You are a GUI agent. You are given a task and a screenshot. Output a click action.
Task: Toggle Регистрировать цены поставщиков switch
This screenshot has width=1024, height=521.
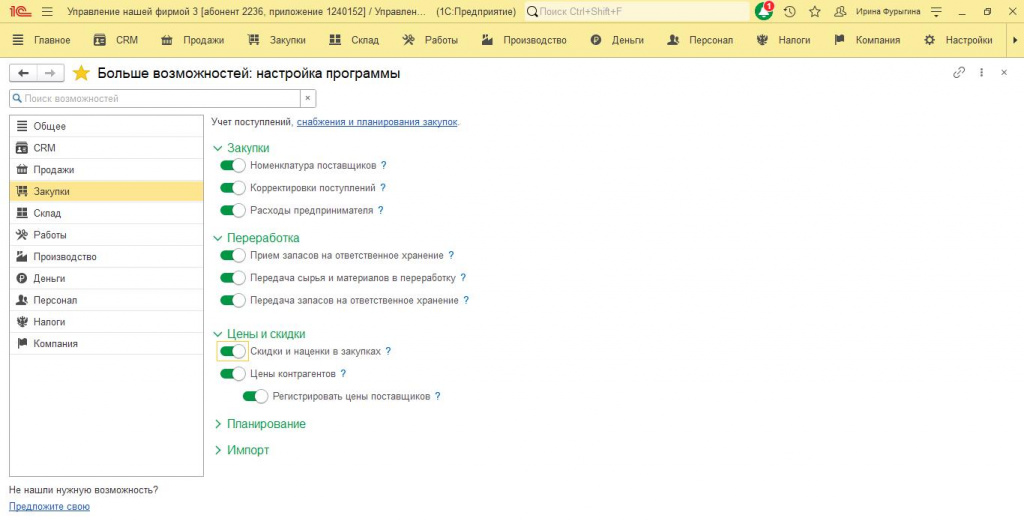coord(255,396)
